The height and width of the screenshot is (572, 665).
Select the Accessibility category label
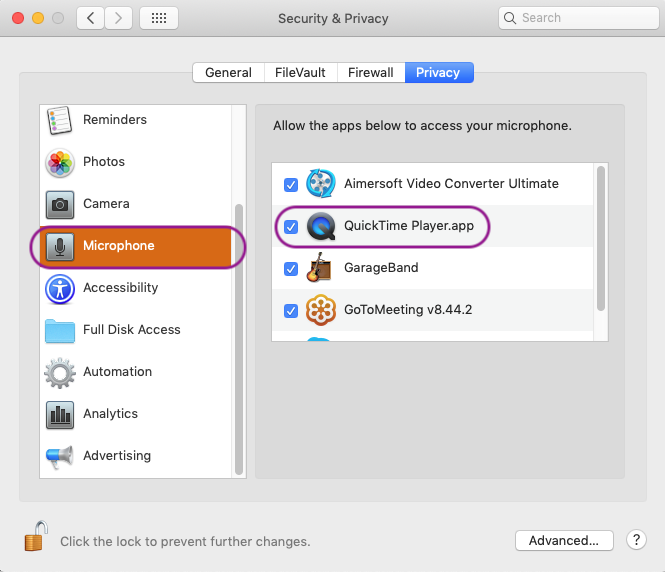click(x=120, y=287)
